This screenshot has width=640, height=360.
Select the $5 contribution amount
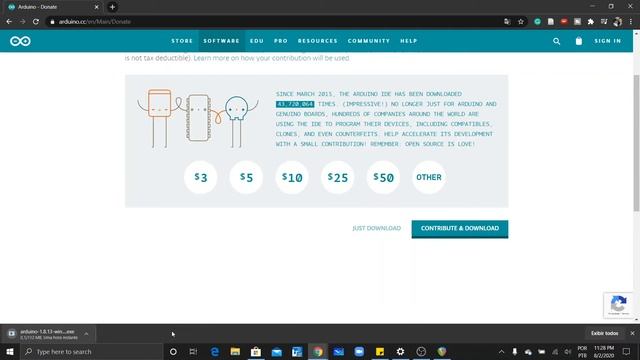[x=246, y=177]
